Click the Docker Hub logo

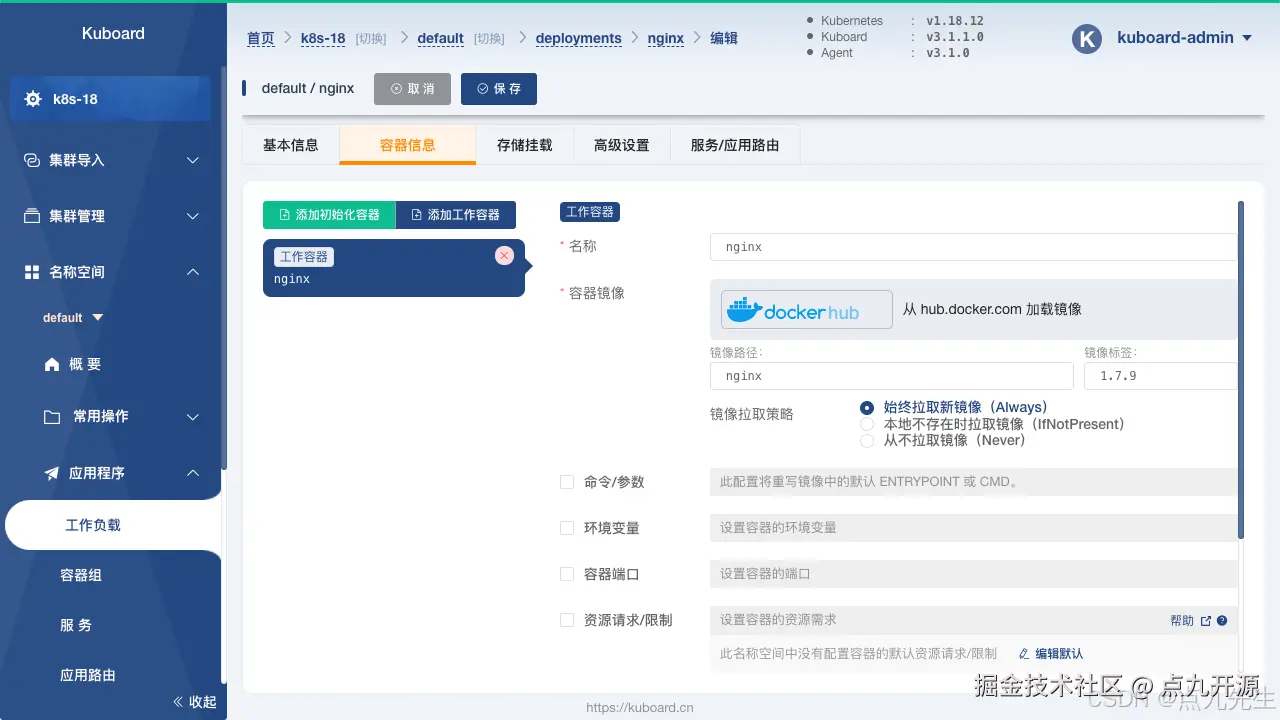[x=806, y=309]
